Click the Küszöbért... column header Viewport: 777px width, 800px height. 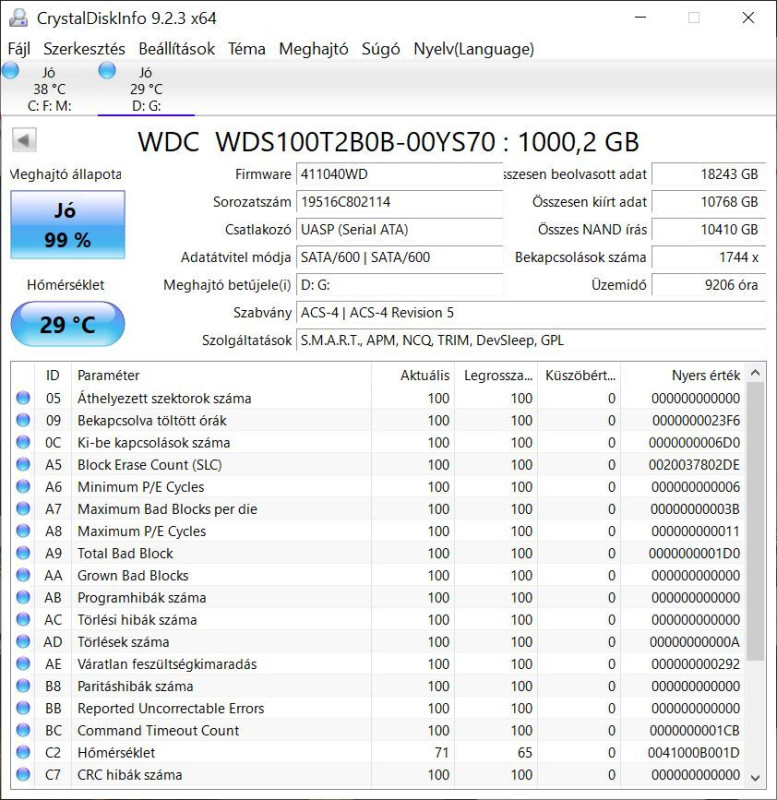click(580, 376)
